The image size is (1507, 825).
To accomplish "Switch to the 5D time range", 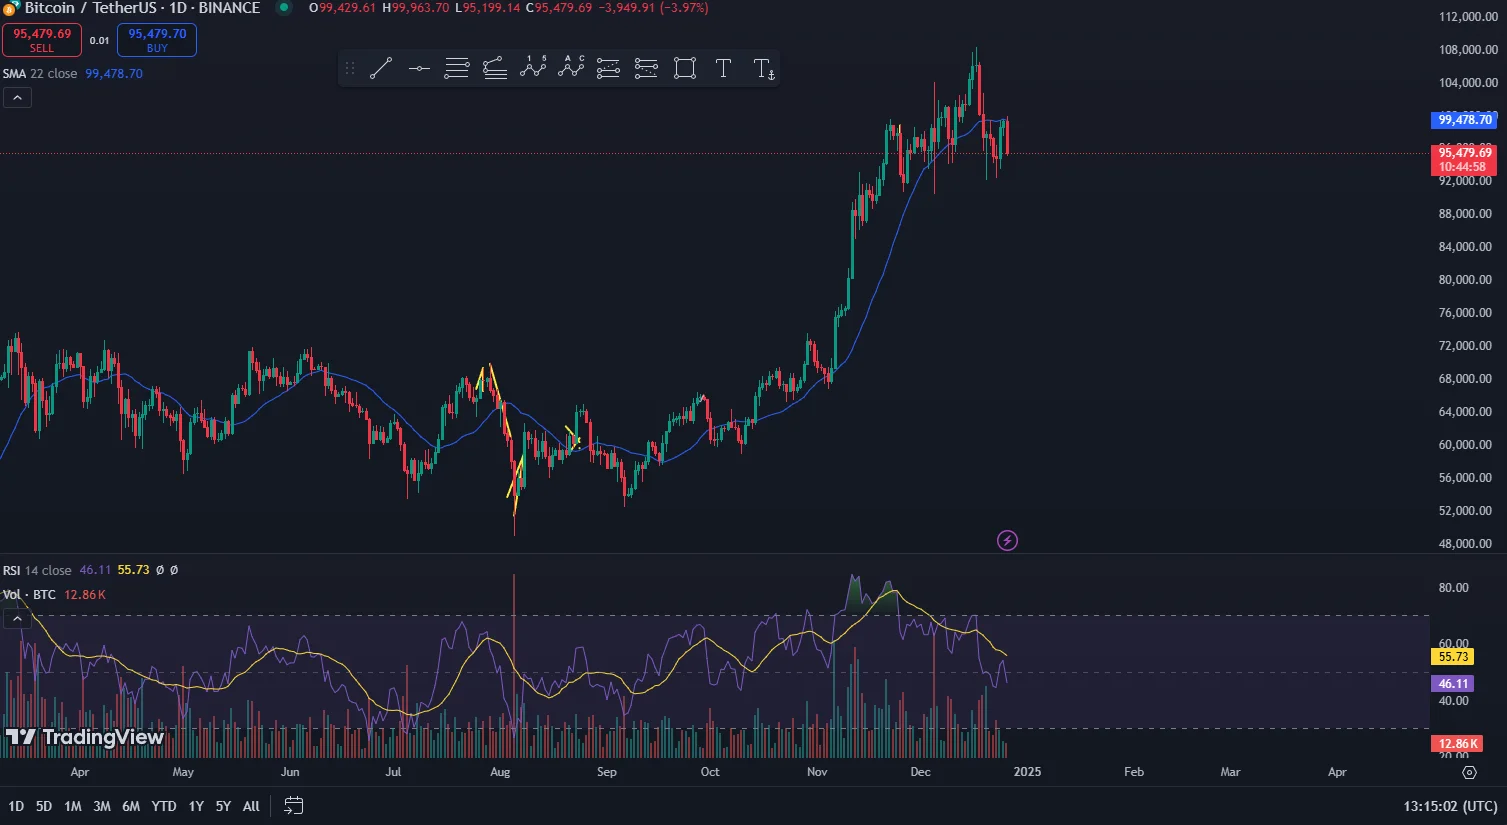I will coord(44,806).
